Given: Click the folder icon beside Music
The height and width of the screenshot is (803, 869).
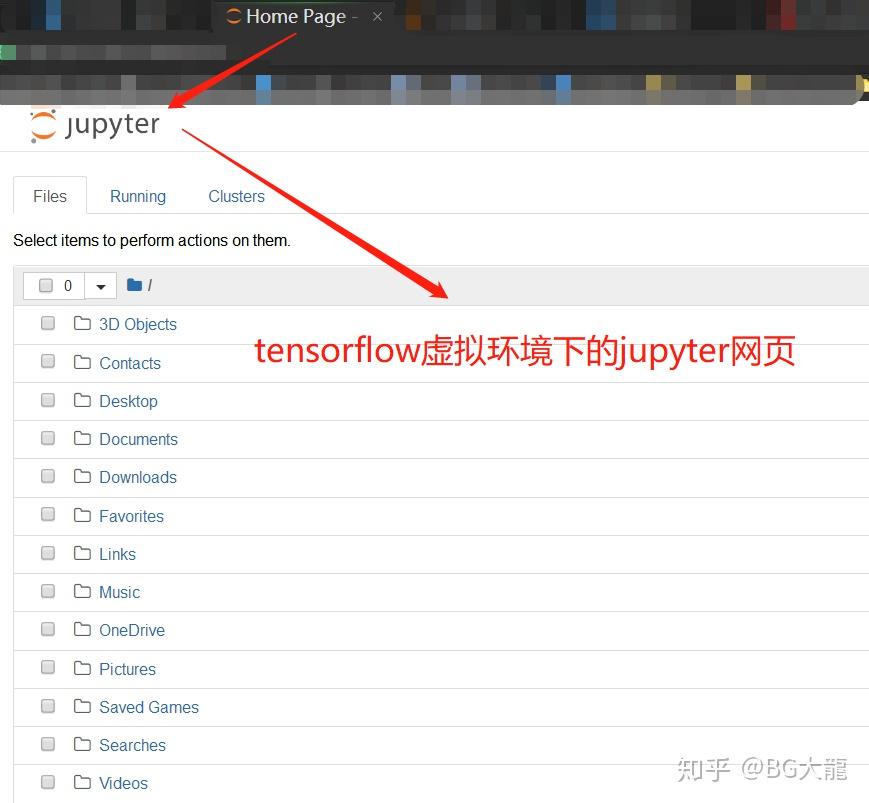Looking at the screenshot, I should (x=82, y=591).
